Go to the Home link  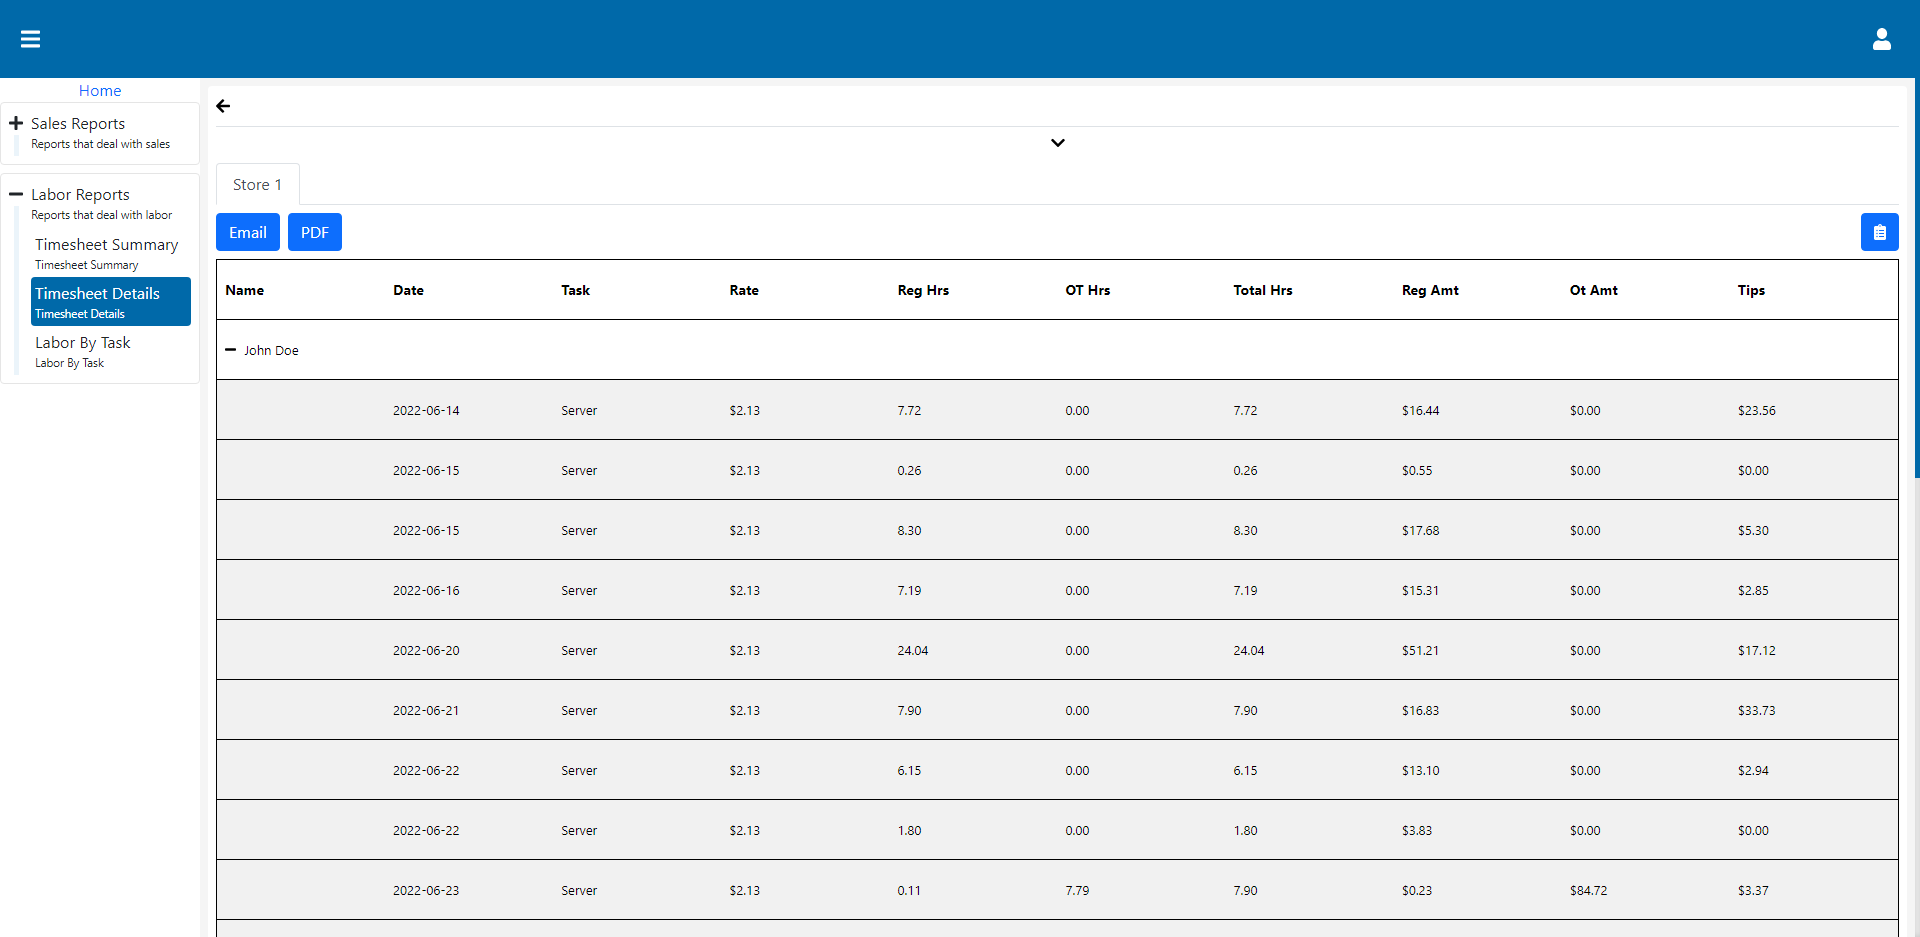pos(100,90)
